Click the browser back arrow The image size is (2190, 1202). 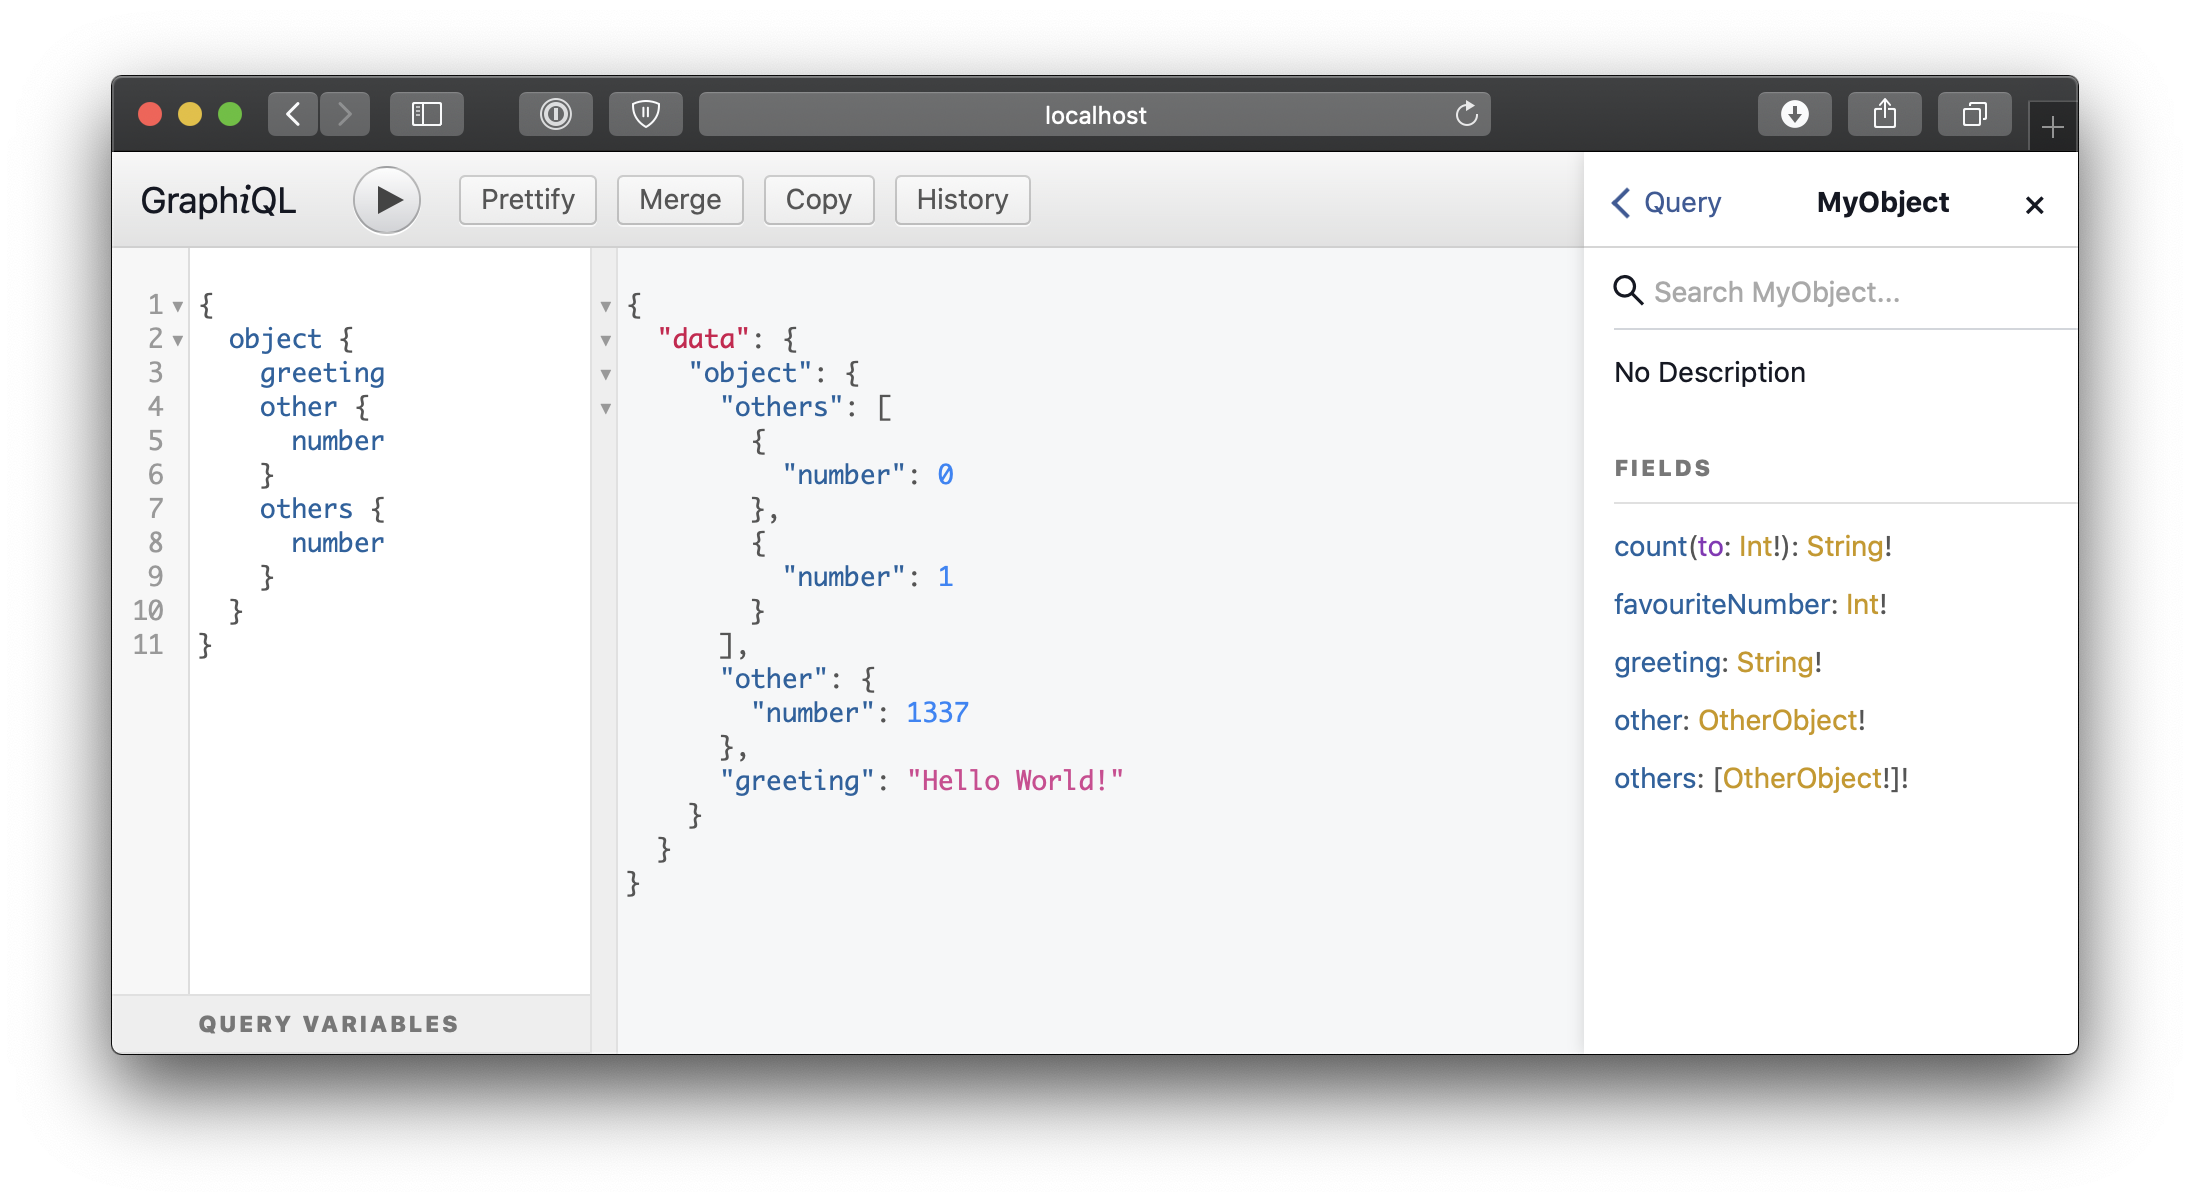tap(293, 114)
